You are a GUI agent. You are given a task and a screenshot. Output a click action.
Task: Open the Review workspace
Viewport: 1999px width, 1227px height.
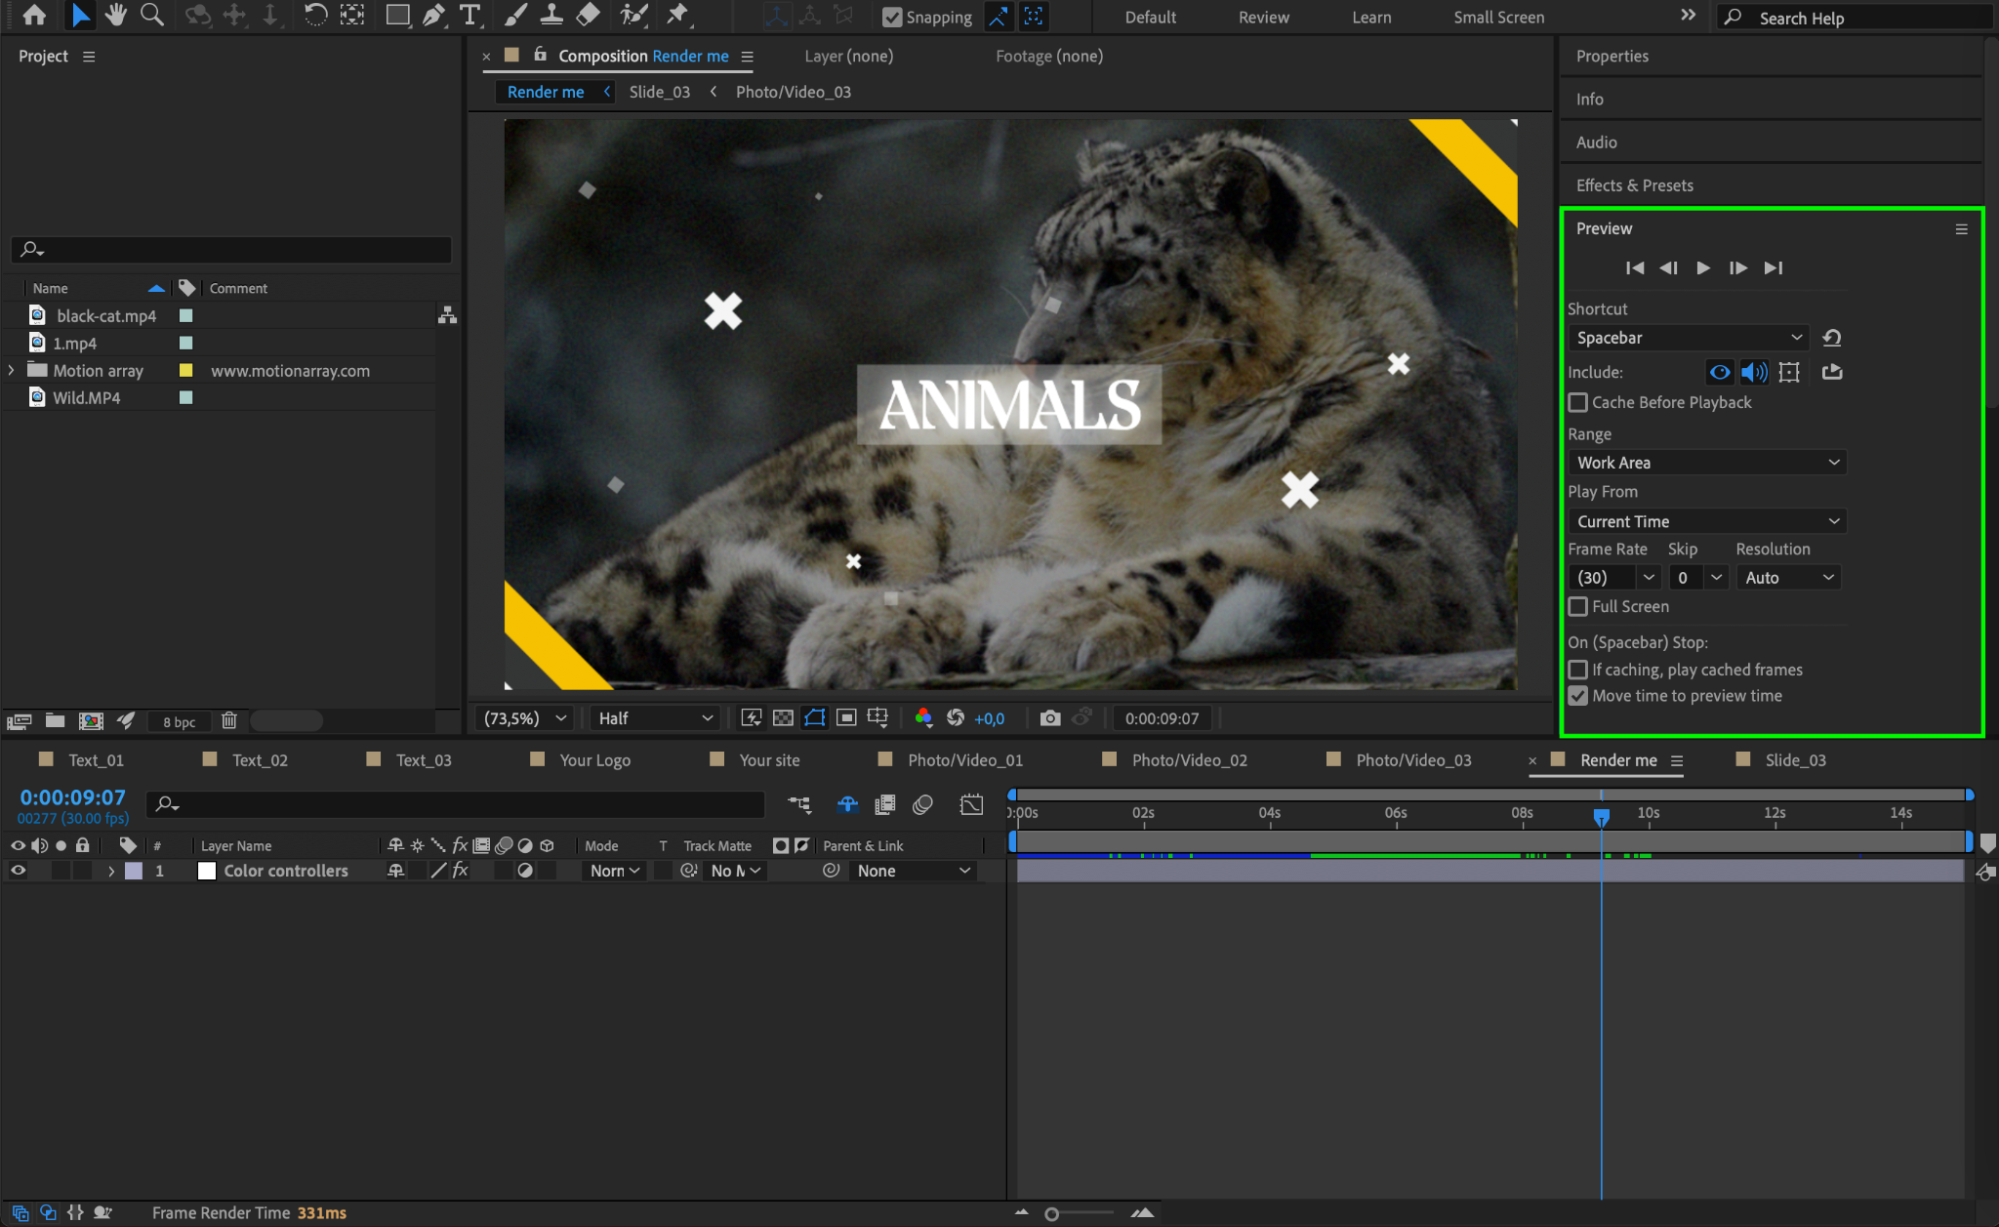(1263, 17)
